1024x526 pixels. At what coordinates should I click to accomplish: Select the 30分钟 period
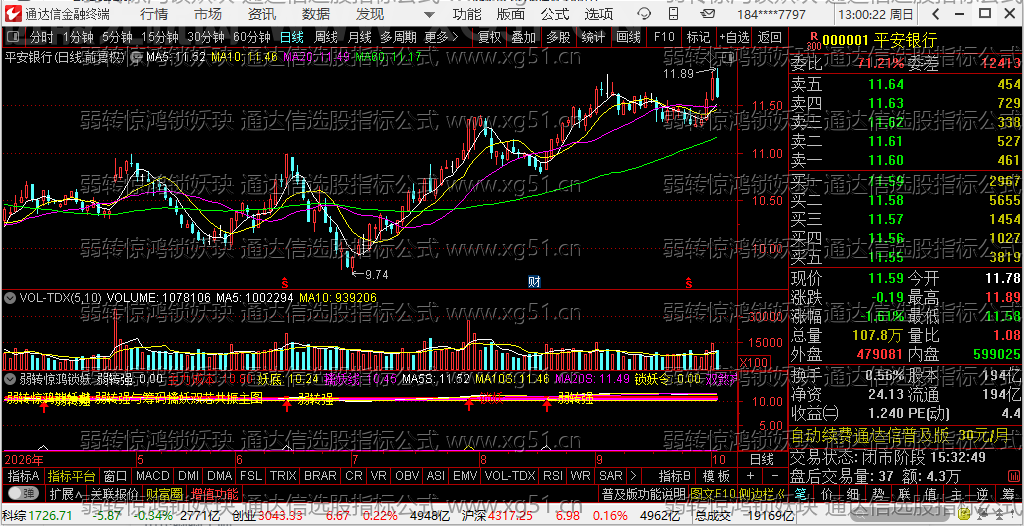click(x=206, y=37)
